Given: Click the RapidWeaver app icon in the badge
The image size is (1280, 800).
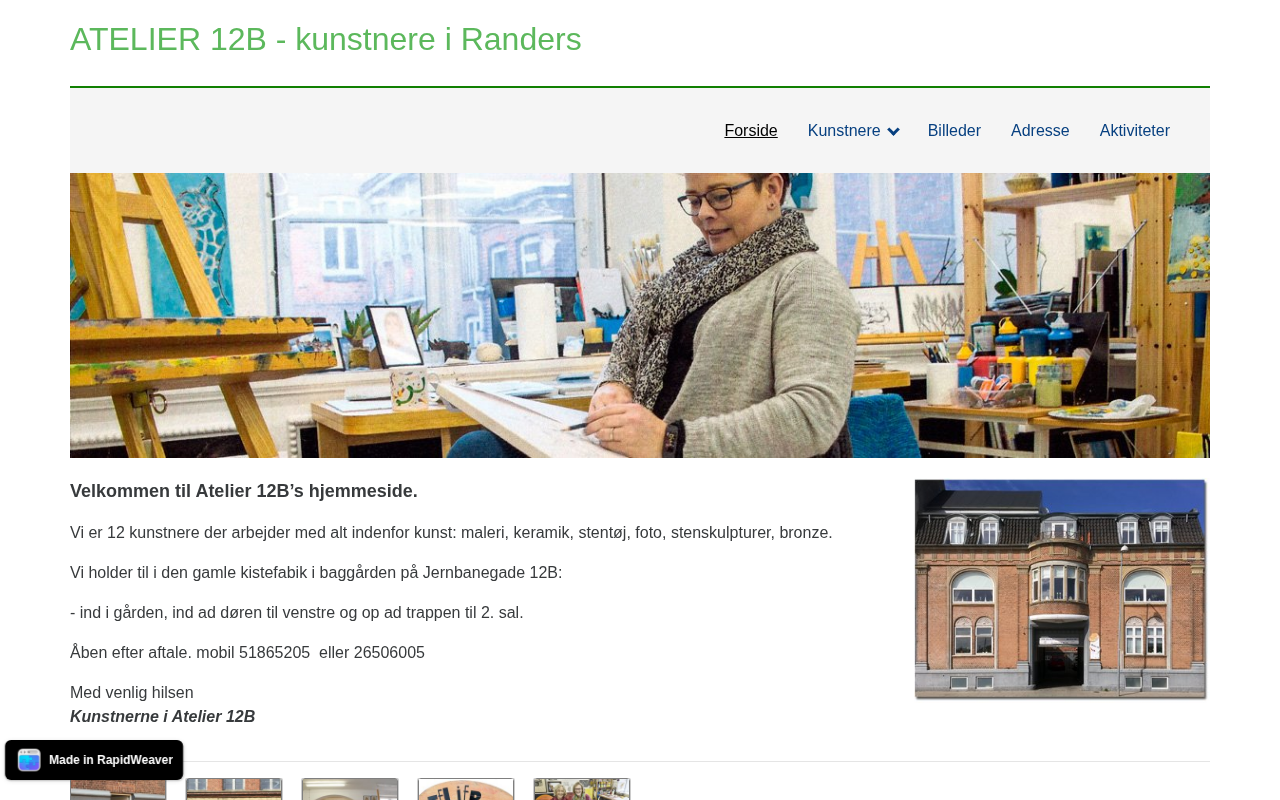Looking at the screenshot, I should tap(29, 760).
